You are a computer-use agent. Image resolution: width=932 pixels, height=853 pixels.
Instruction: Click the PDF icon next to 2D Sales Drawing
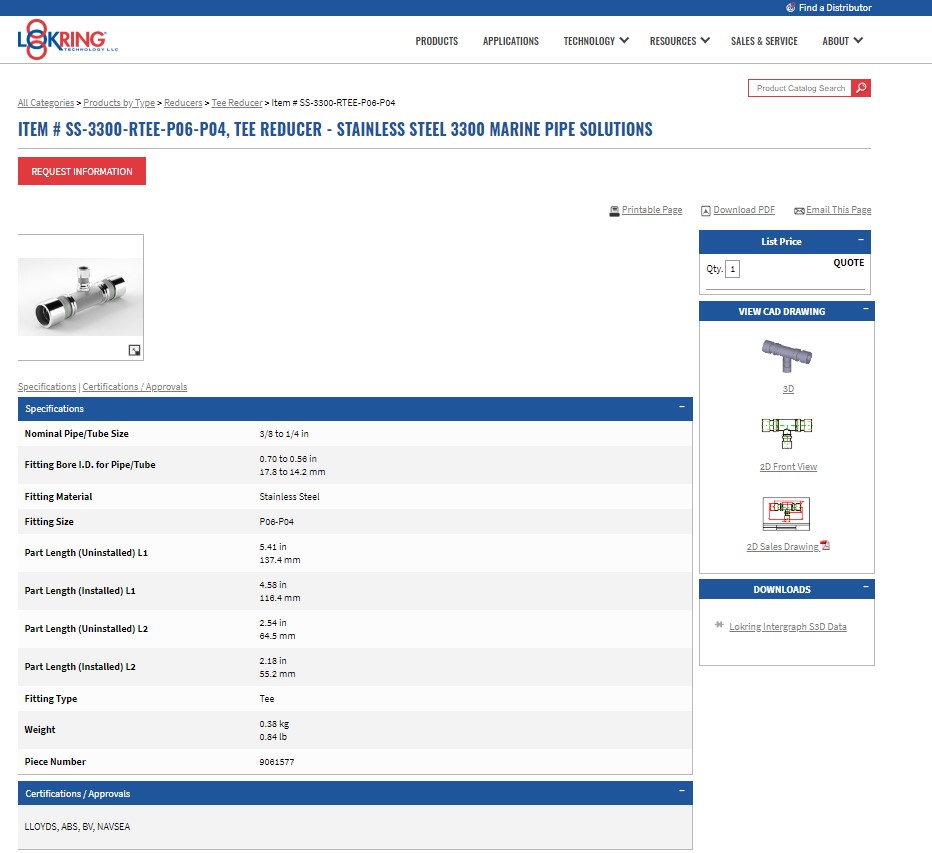click(x=825, y=545)
